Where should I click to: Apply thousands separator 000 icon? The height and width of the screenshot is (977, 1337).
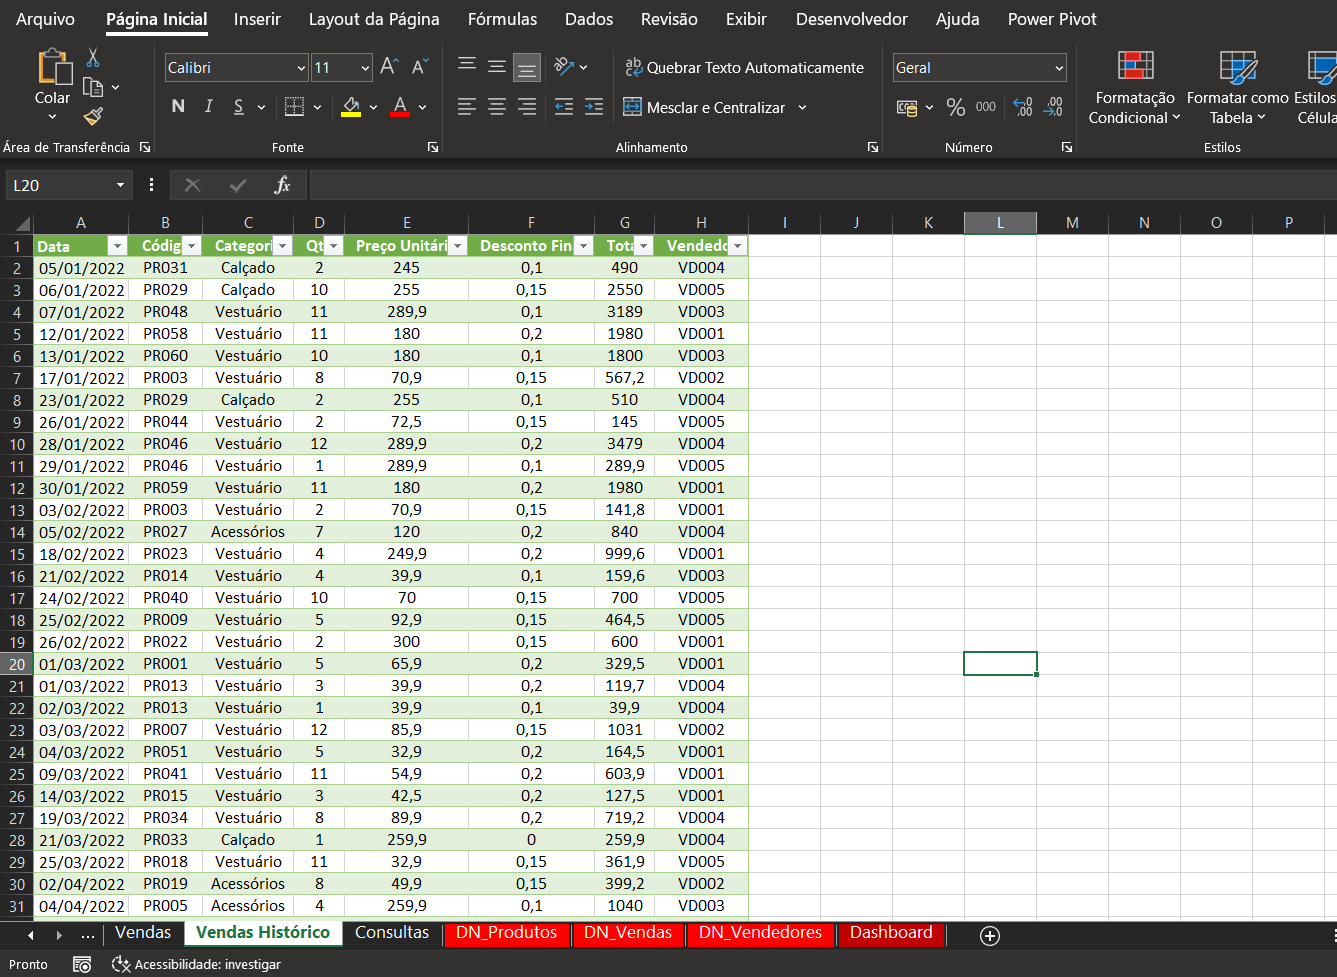986,107
